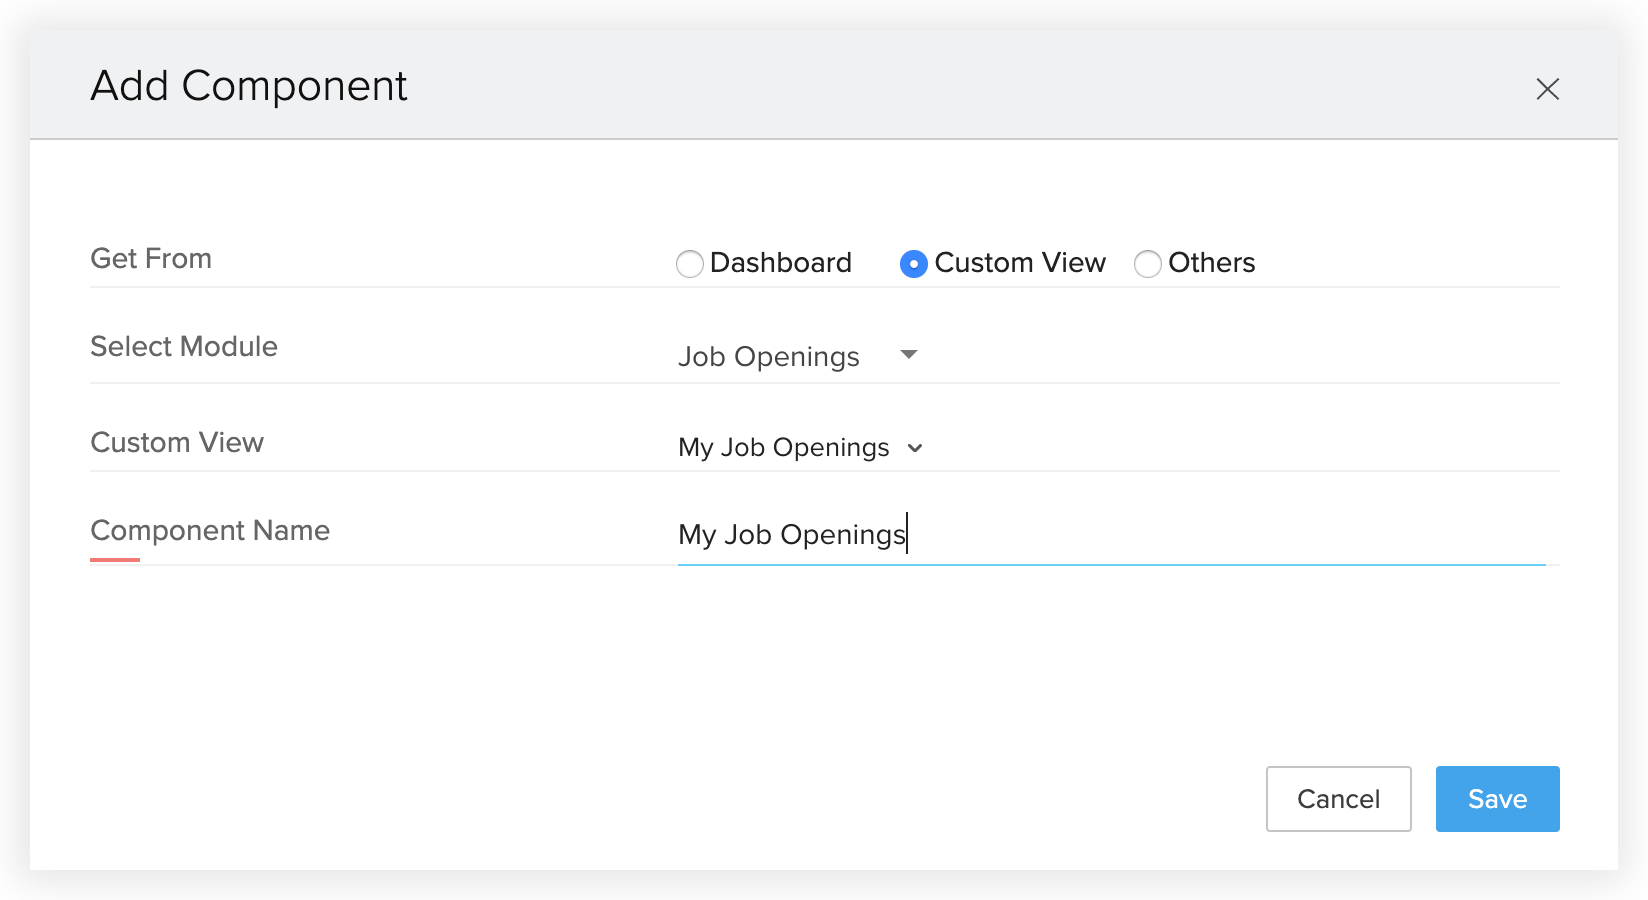Click the "Select Module" field label

[184, 347]
